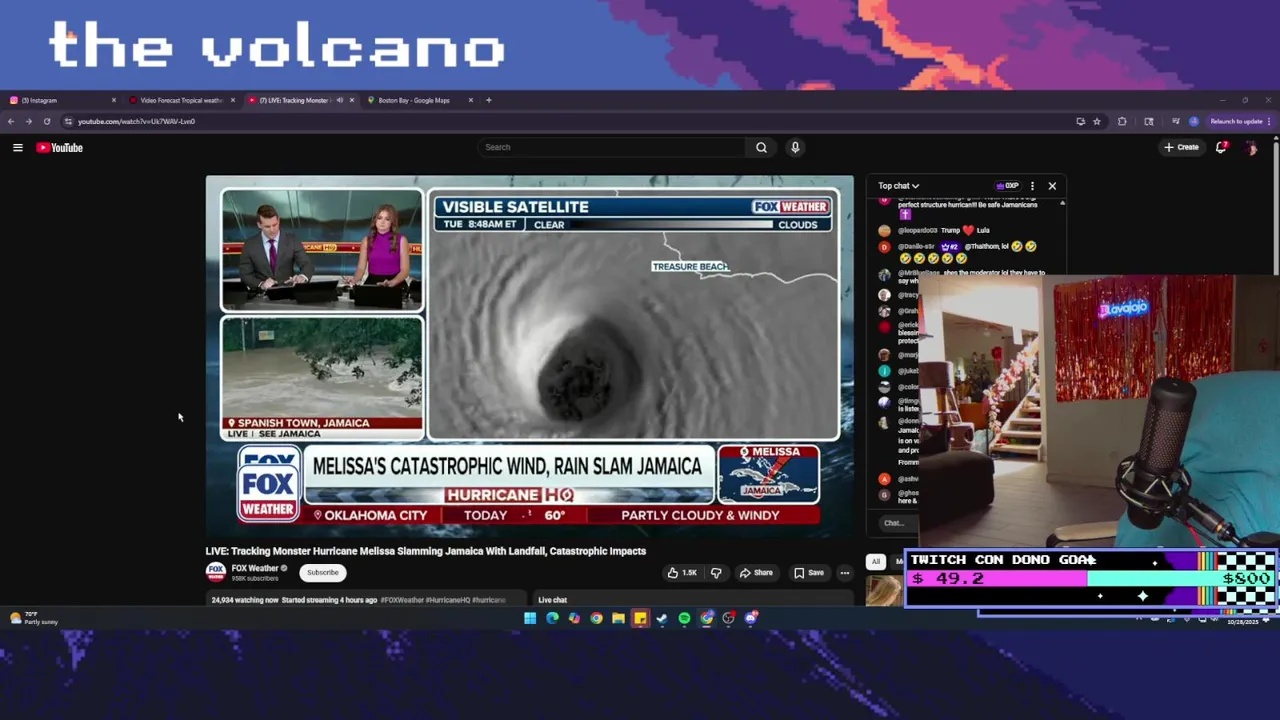Viewport: 1280px width, 720px height.
Task: Click the address bar URL
Action: [x=137, y=121]
